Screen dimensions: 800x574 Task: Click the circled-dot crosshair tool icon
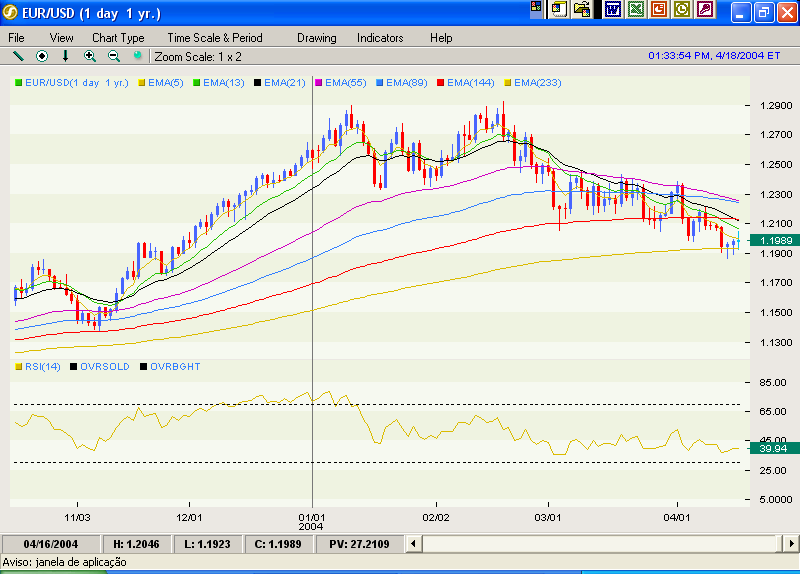(x=42, y=56)
